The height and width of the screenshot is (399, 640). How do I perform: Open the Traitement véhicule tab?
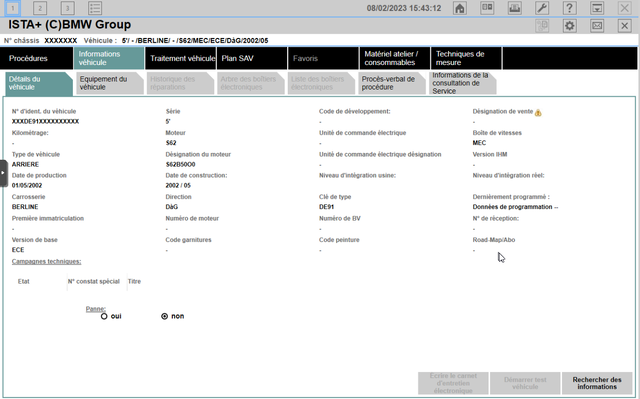tap(180, 58)
